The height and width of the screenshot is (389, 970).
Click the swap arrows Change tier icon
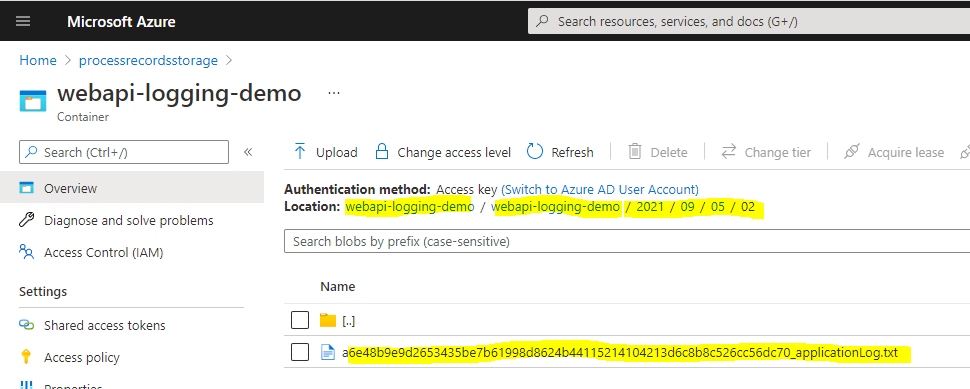729,152
